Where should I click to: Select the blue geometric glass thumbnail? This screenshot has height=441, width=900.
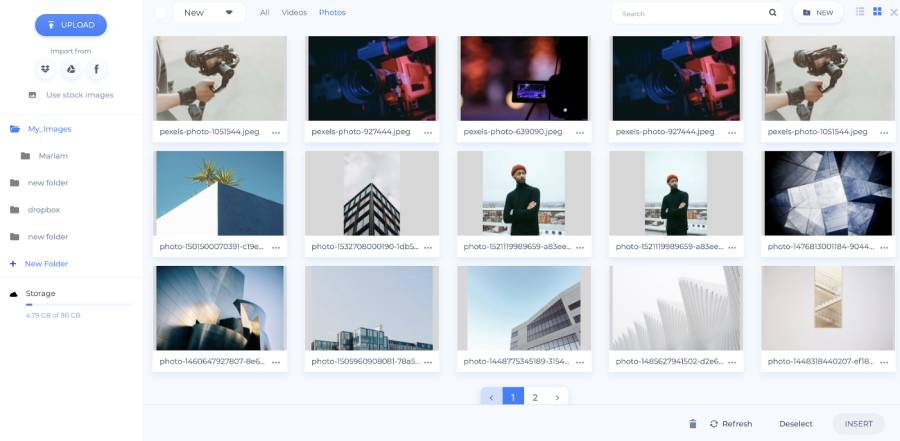pyautogui.click(x=828, y=193)
